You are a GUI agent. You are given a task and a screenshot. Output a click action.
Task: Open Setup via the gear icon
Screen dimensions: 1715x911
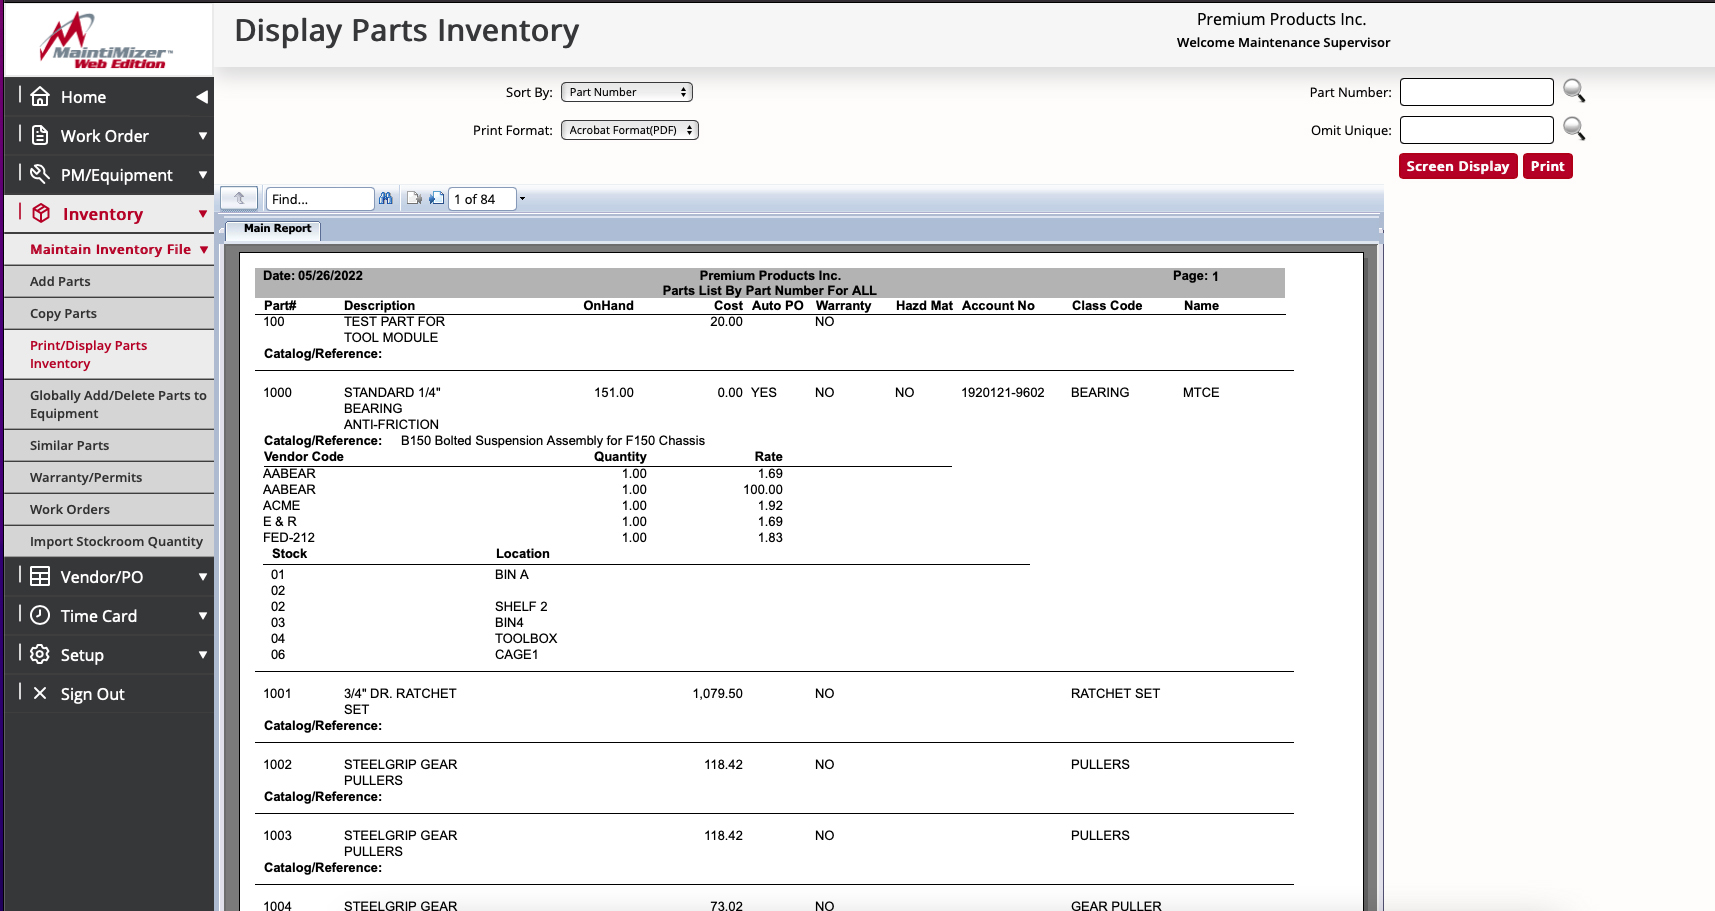pyautogui.click(x=40, y=654)
